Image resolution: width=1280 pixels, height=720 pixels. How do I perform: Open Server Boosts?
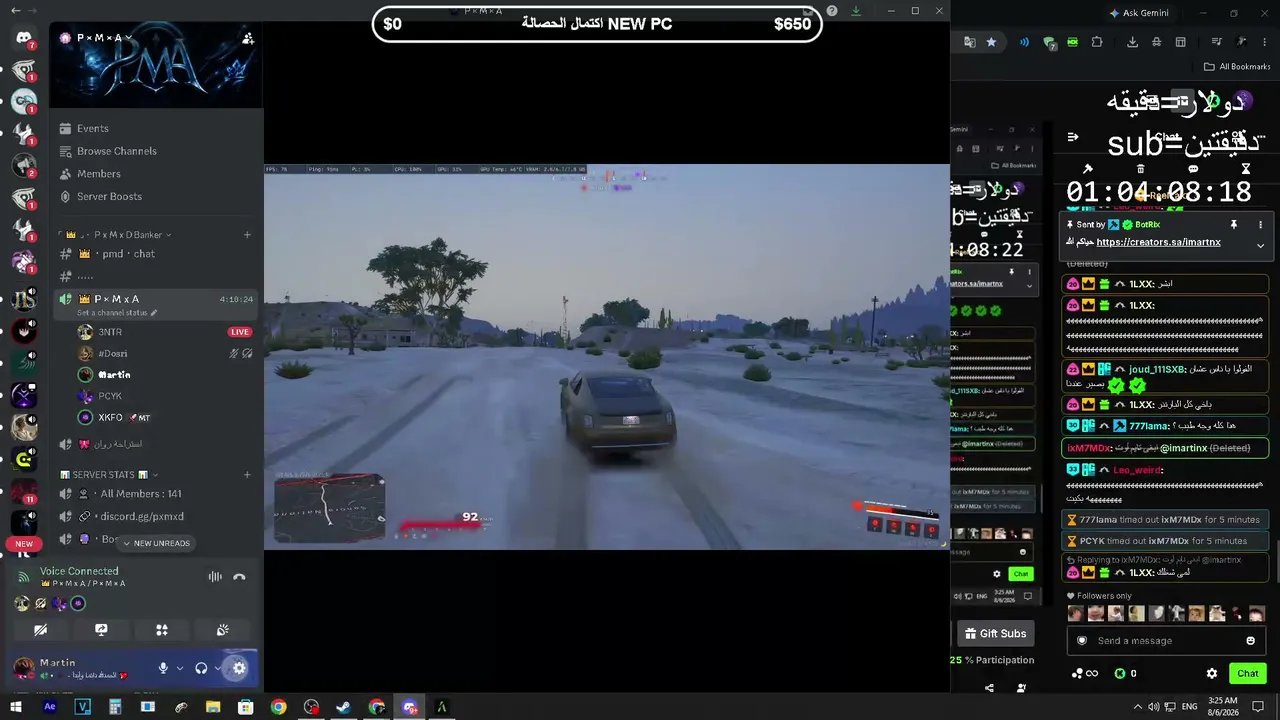click(x=156, y=197)
